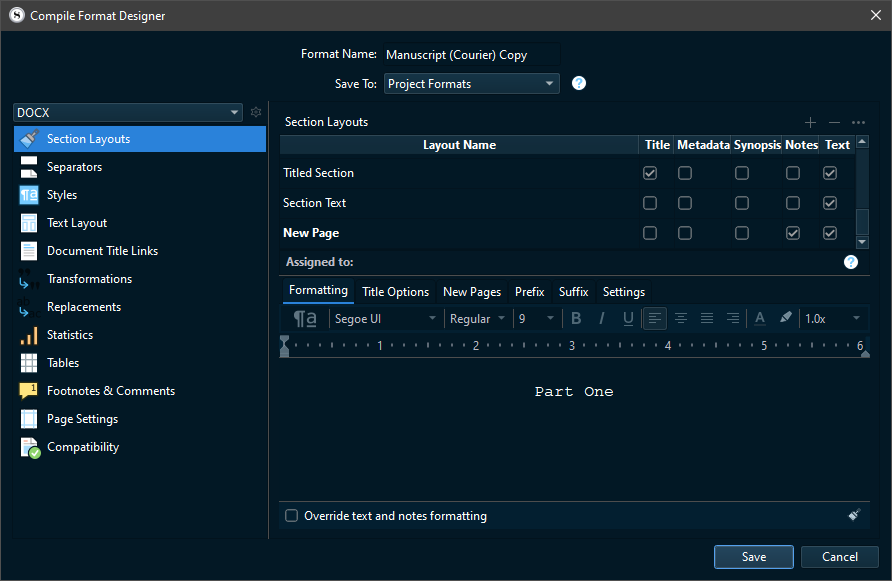This screenshot has height=581, width=892.
Task: Click the Styles pilcrow icon in sidebar
Action: (29, 195)
